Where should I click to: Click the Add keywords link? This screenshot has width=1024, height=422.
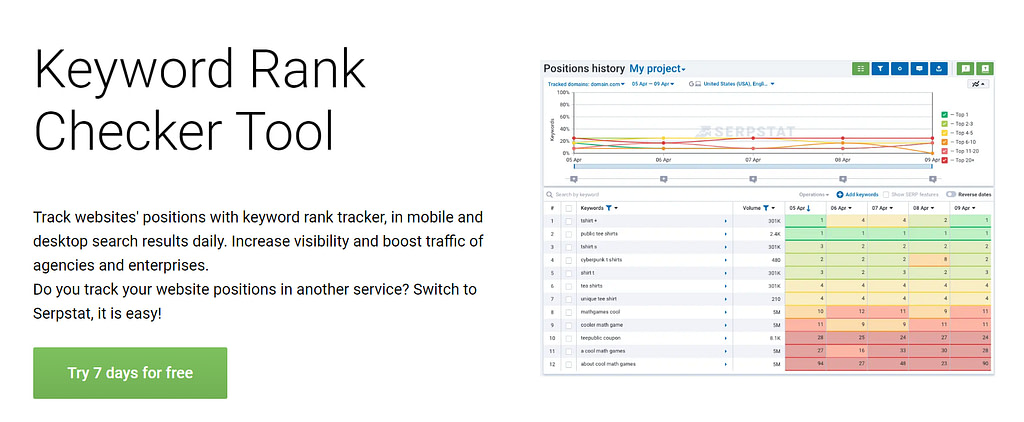point(857,195)
